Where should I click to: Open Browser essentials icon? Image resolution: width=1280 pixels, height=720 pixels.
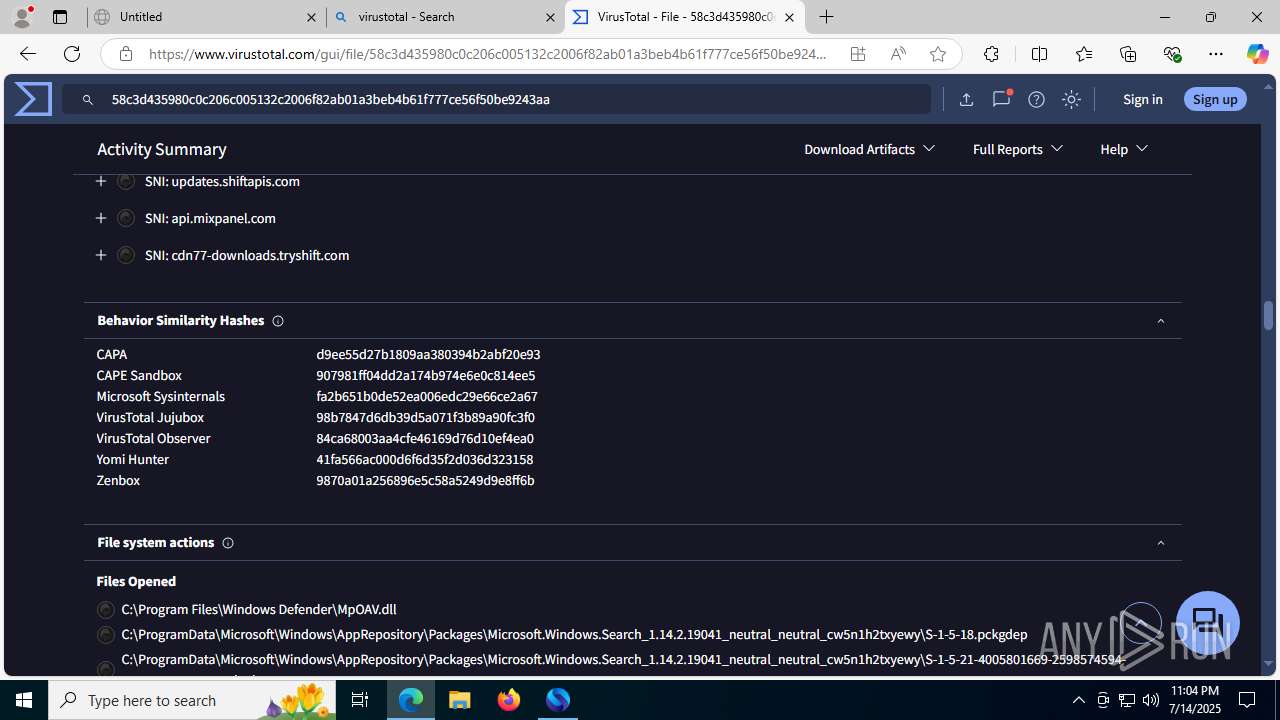point(1172,54)
